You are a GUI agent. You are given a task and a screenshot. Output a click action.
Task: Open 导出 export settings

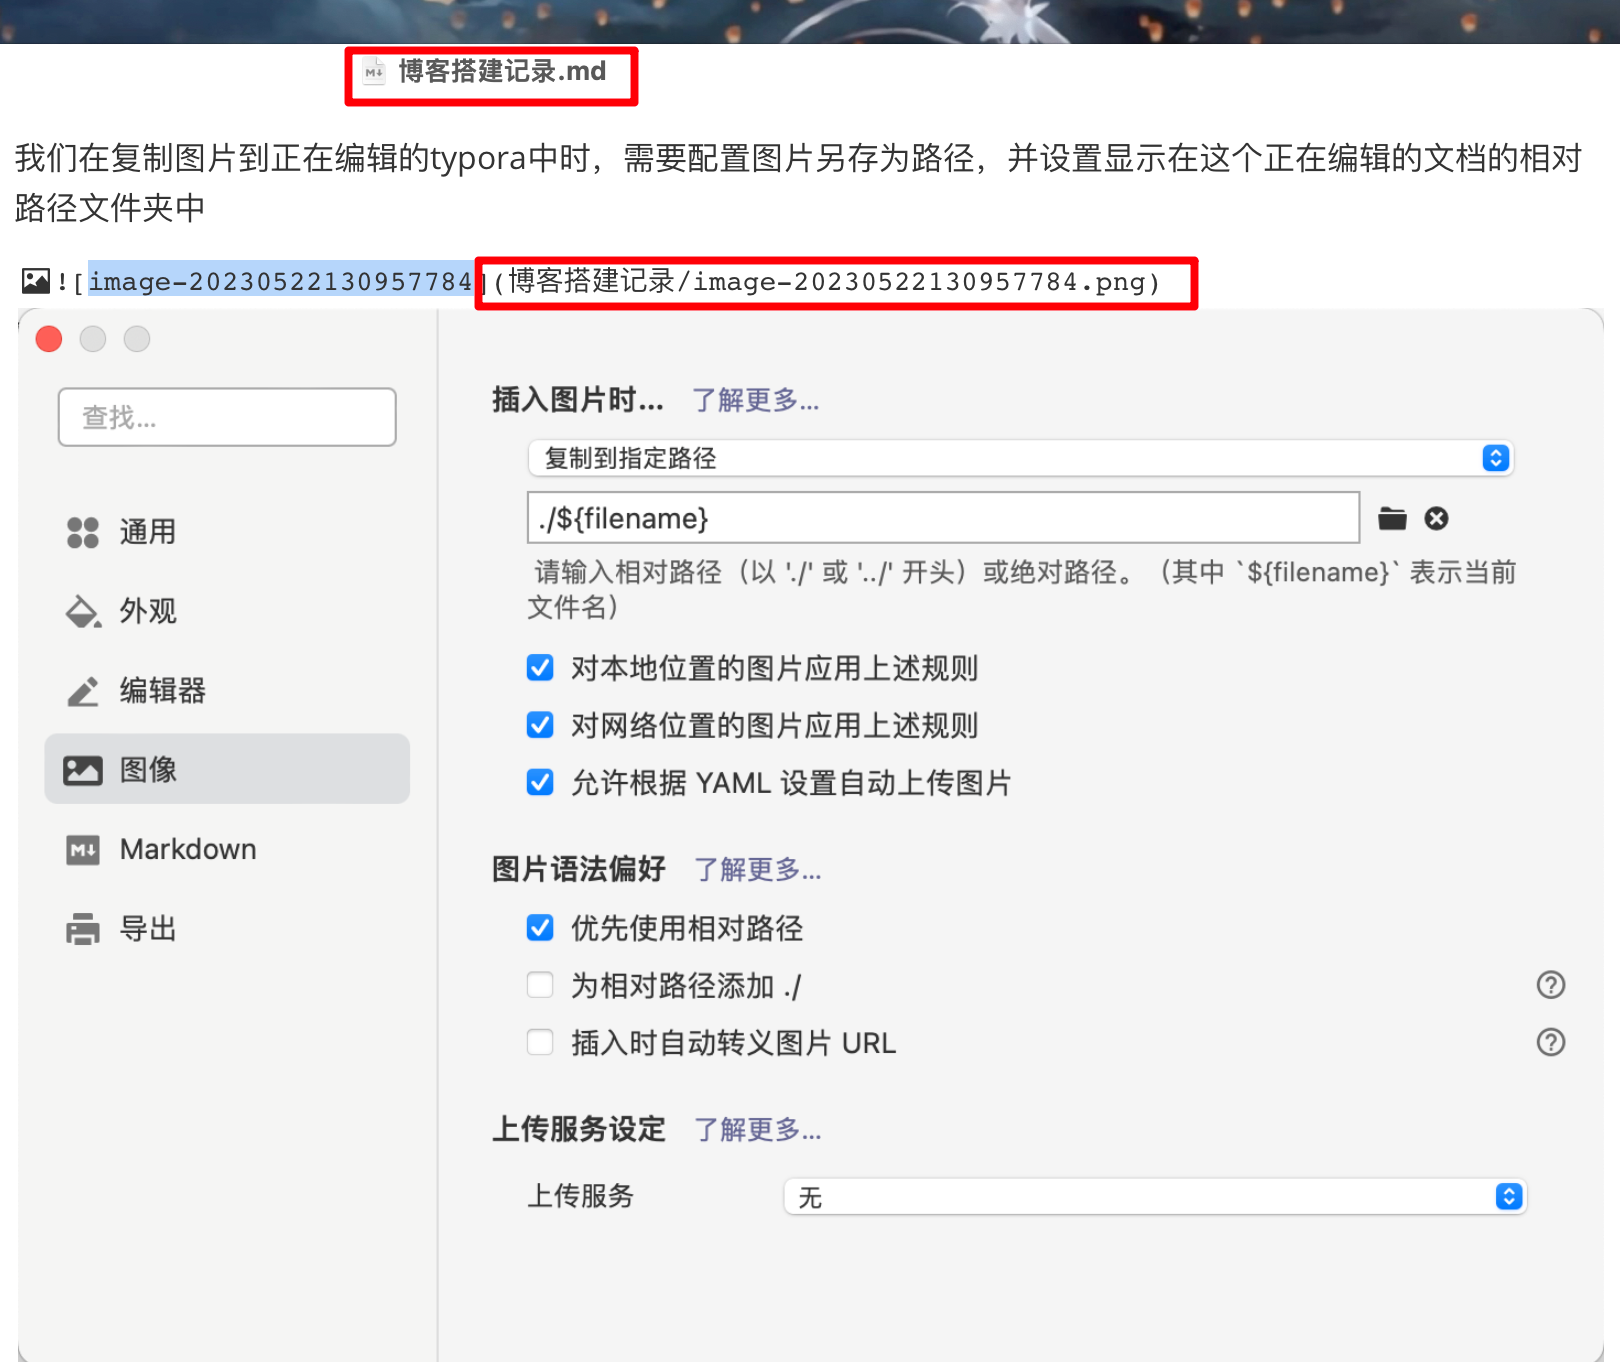tap(147, 929)
